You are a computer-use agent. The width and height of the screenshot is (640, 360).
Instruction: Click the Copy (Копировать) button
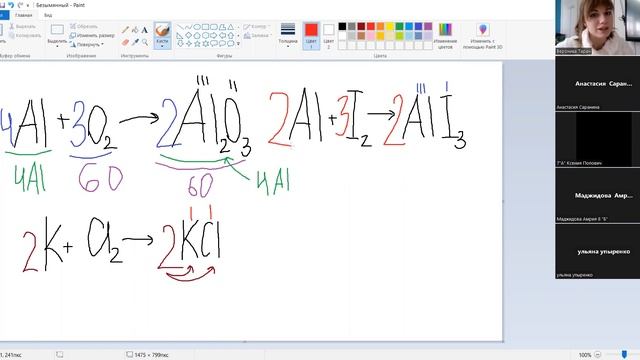(24, 36)
